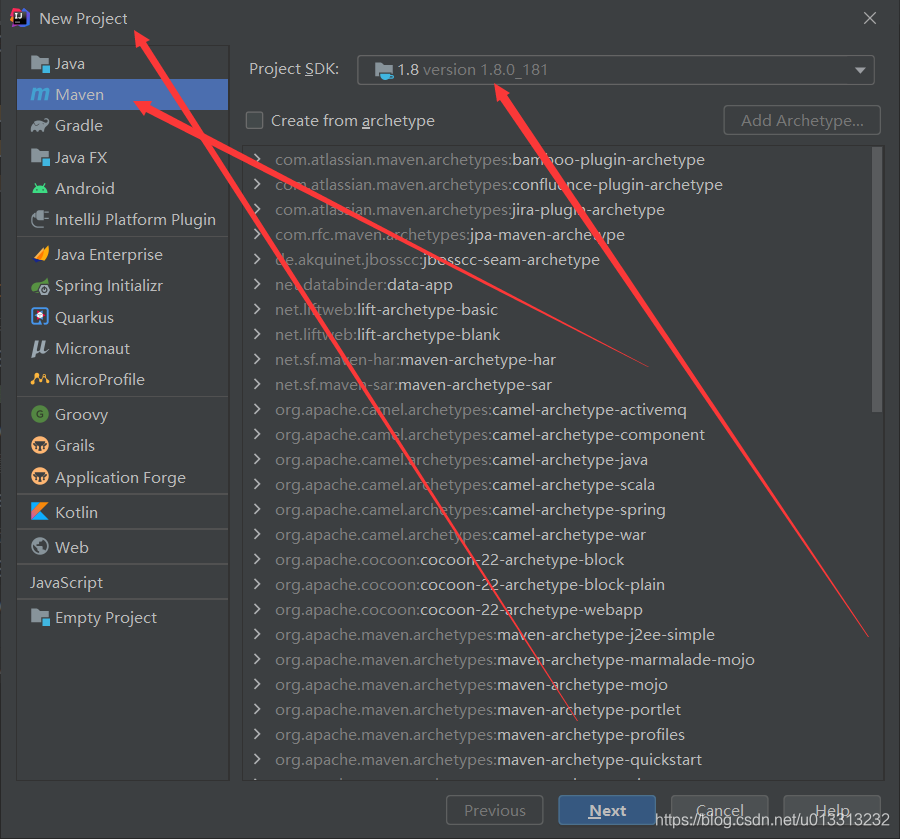Click the Application Forge icon
Viewport: 900px width, 839px height.
coord(40,476)
